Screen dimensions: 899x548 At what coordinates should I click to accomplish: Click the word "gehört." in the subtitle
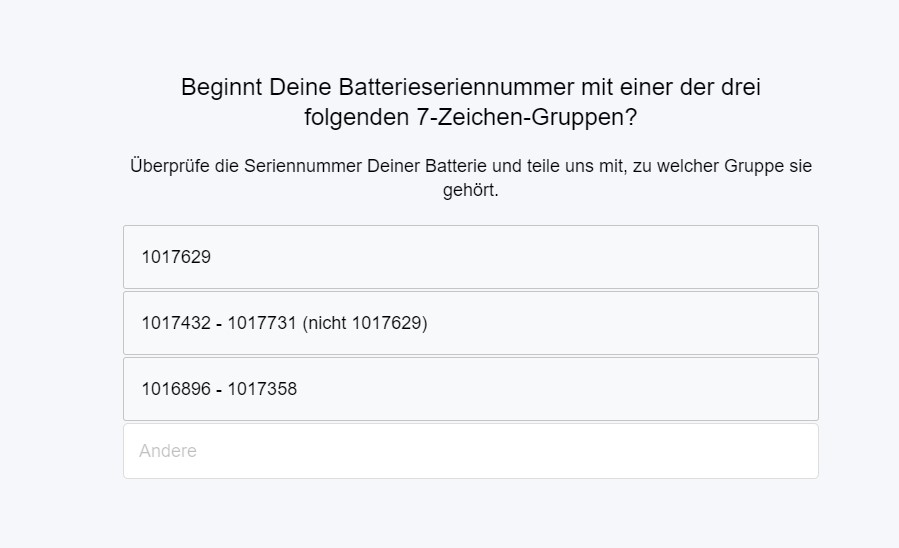click(x=470, y=190)
